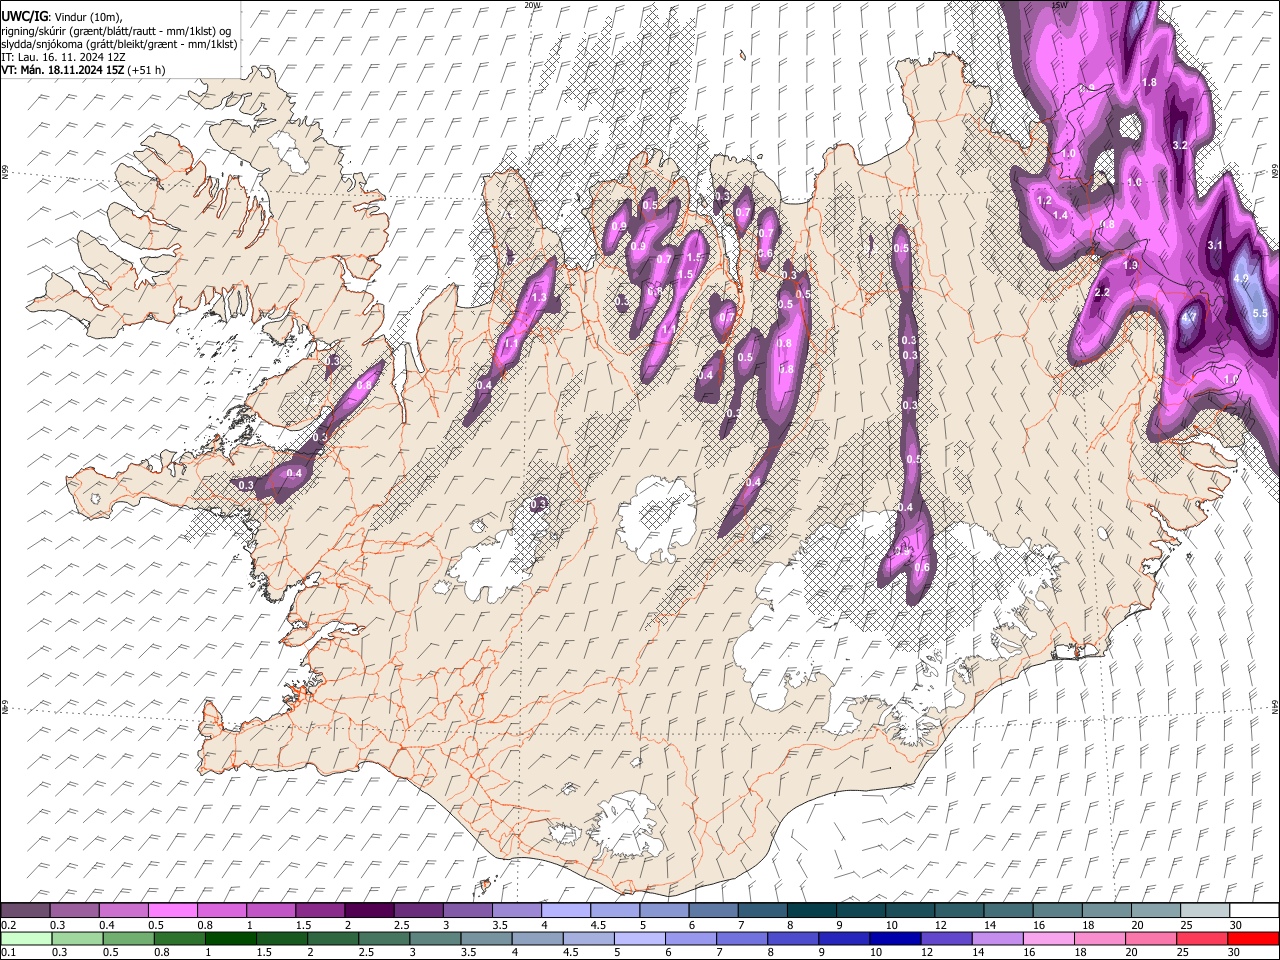Viewport: 1280px width, 960px height.
Task: Select the 3.2 value in the northeast band
Action: [x=1179, y=145]
